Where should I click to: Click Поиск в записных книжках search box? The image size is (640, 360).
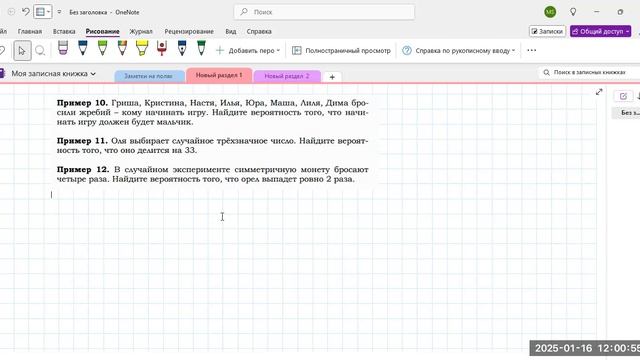point(589,72)
